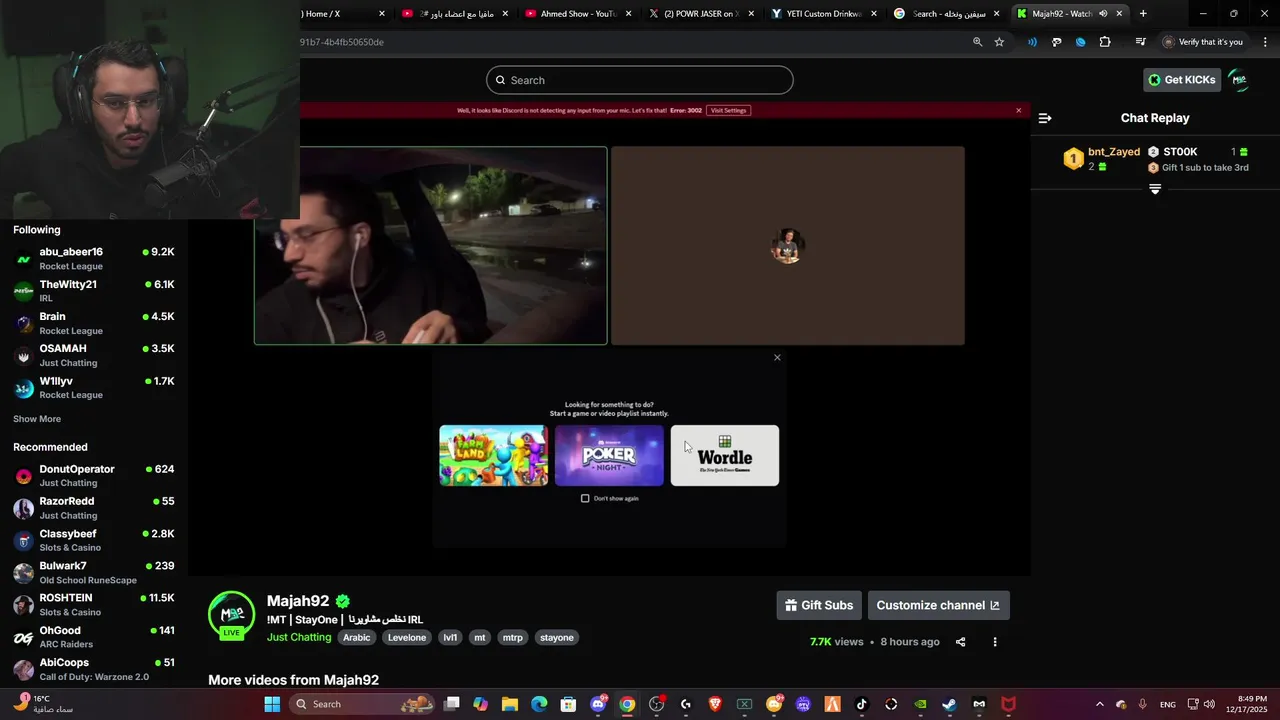Open Windows Start menu
1280x720 pixels.
(x=272, y=704)
